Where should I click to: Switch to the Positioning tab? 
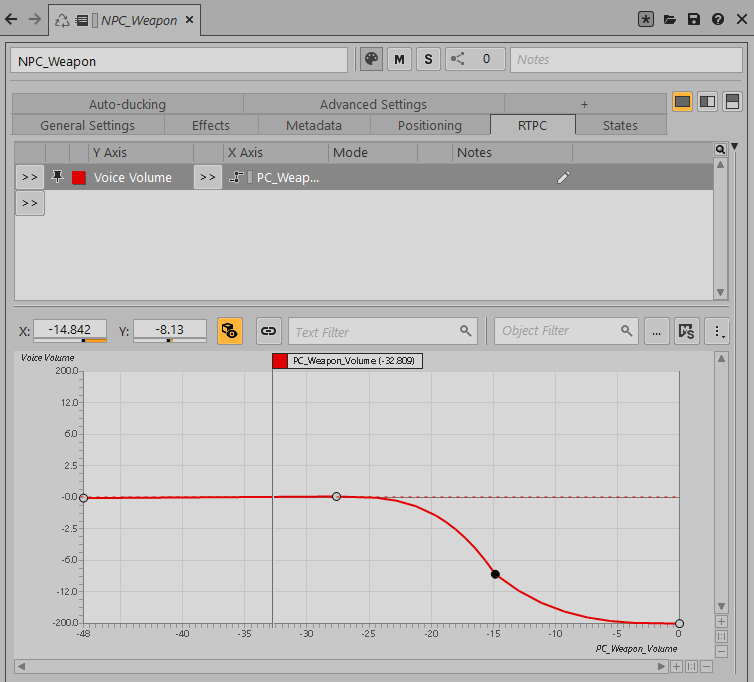pyautogui.click(x=430, y=125)
